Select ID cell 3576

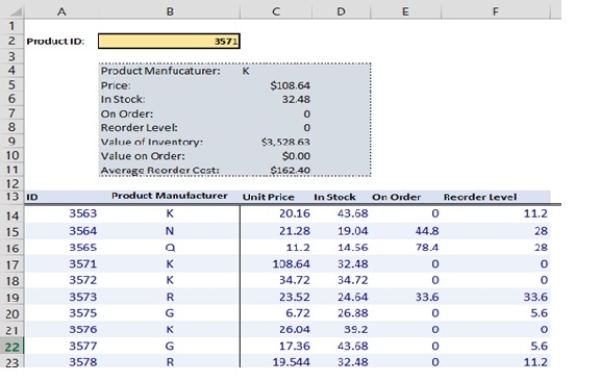(83, 329)
